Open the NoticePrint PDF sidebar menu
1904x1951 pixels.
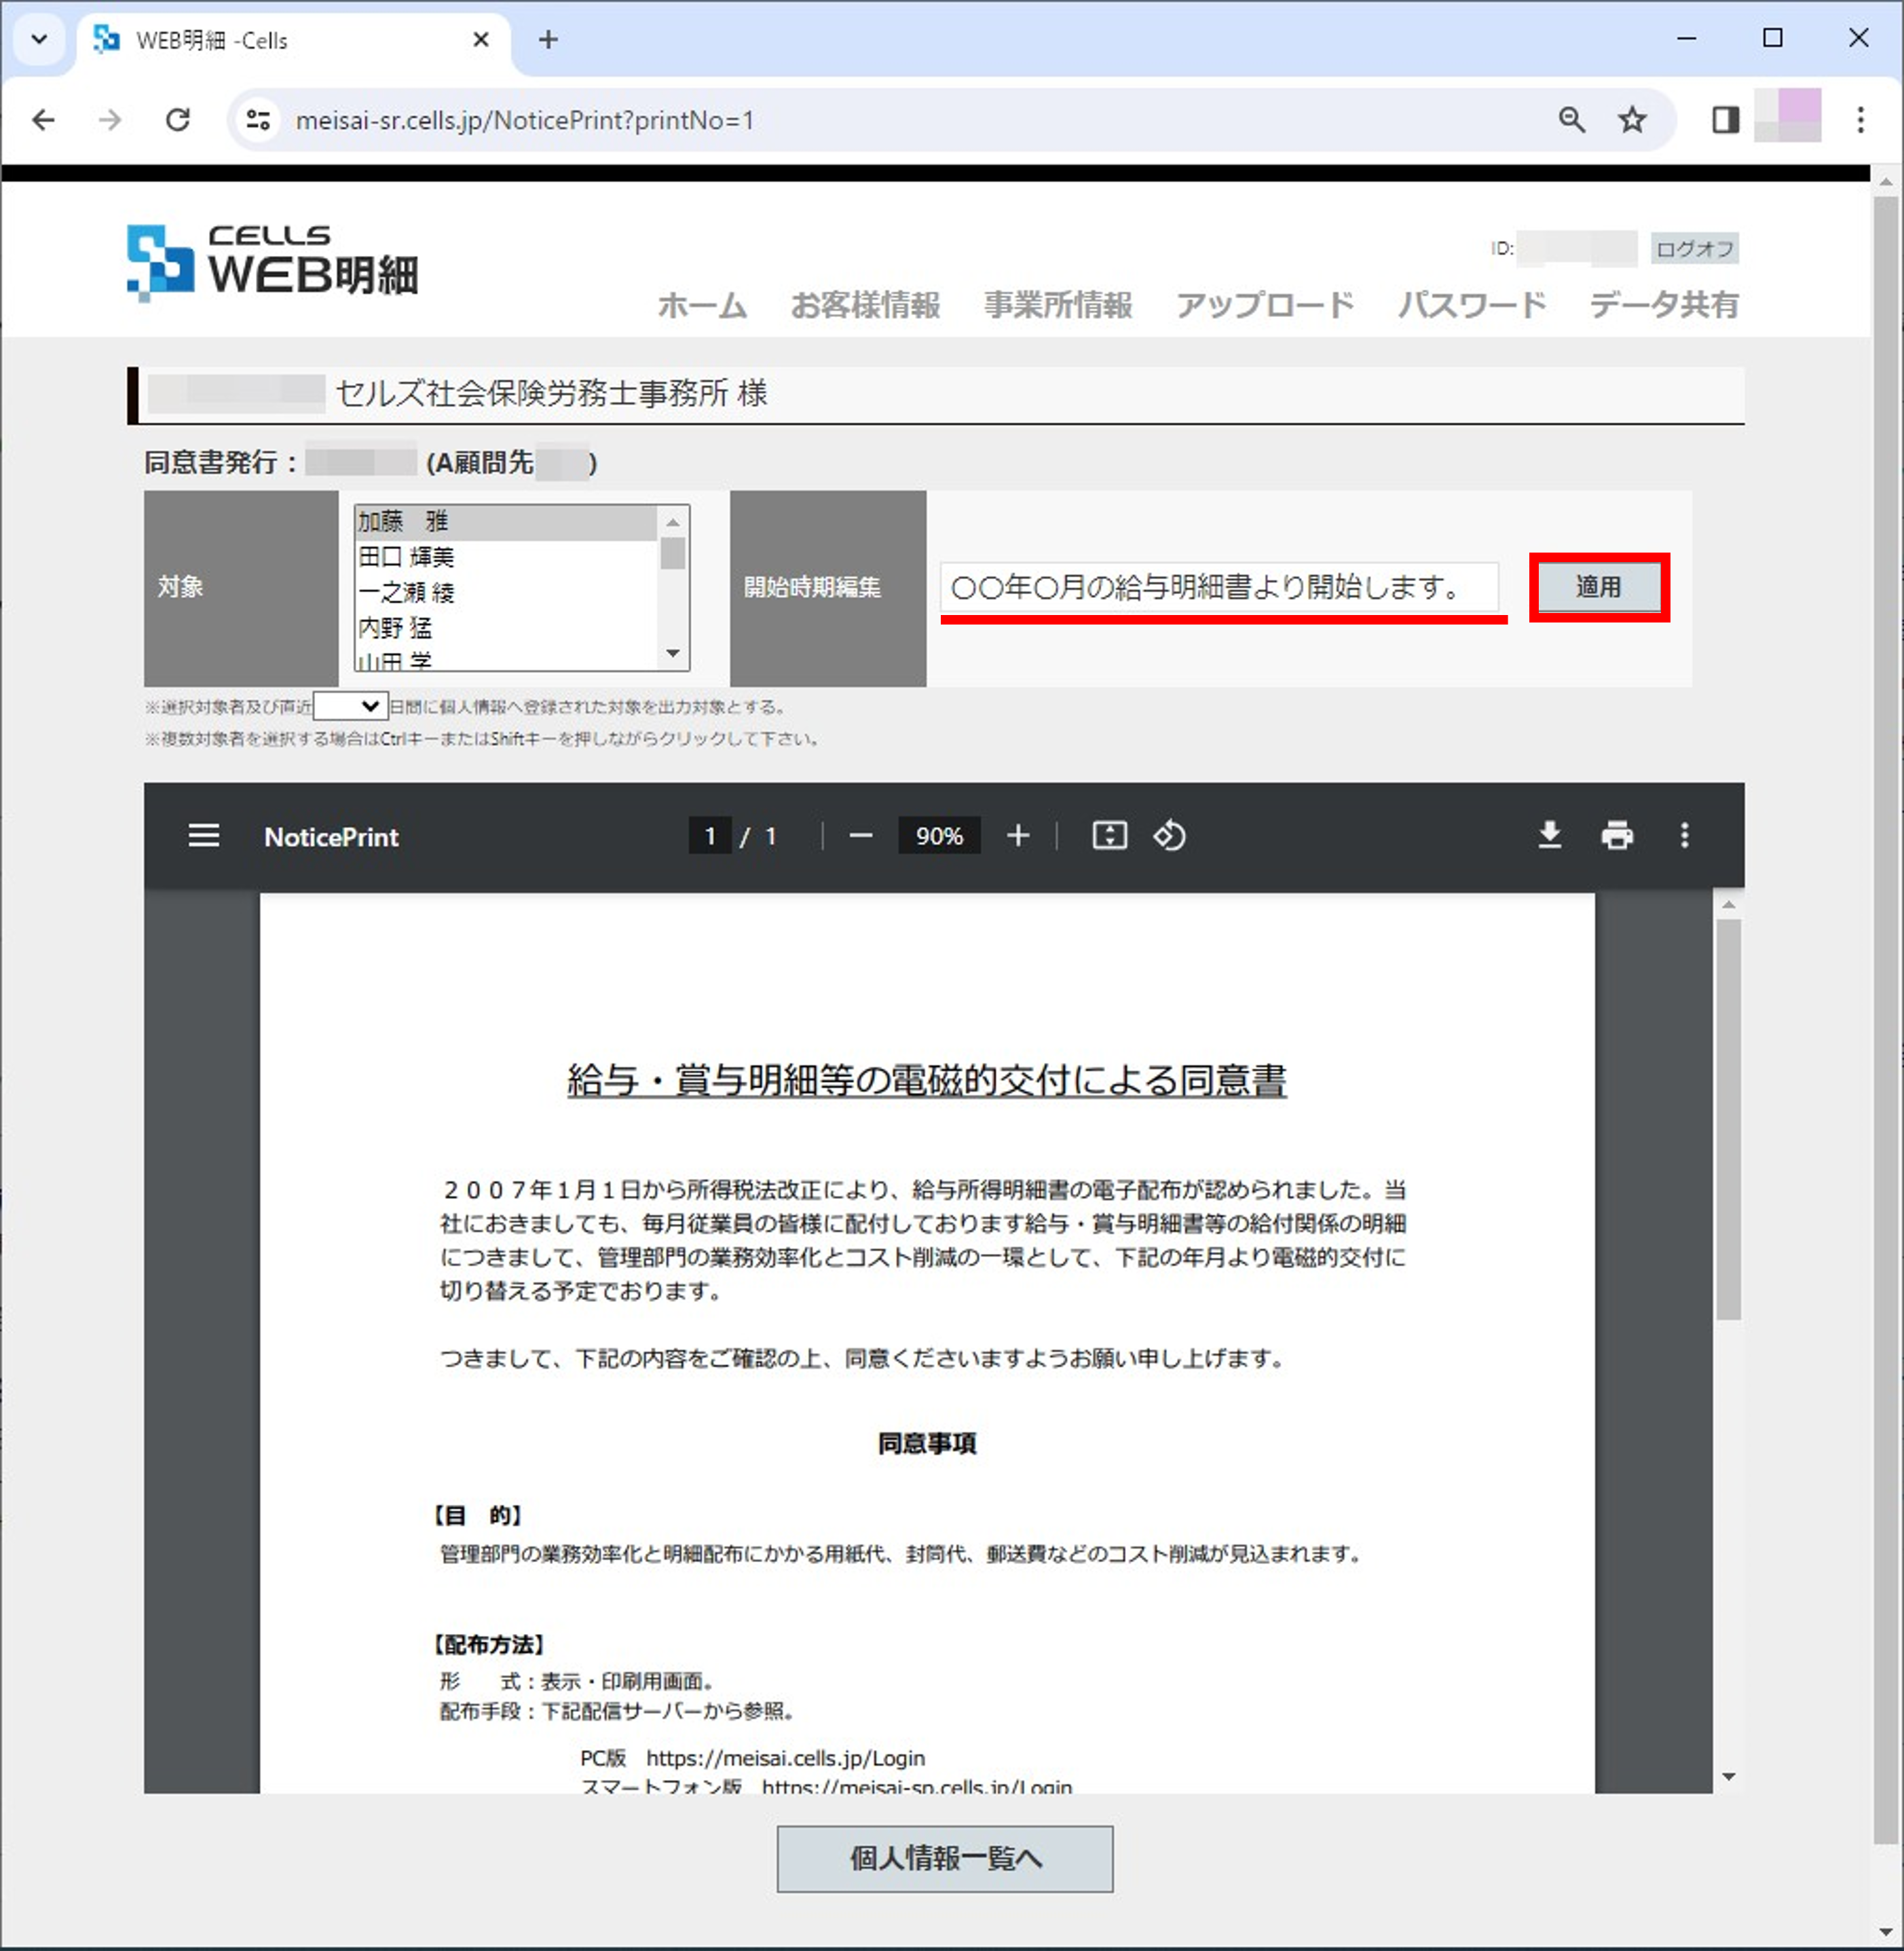(203, 836)
